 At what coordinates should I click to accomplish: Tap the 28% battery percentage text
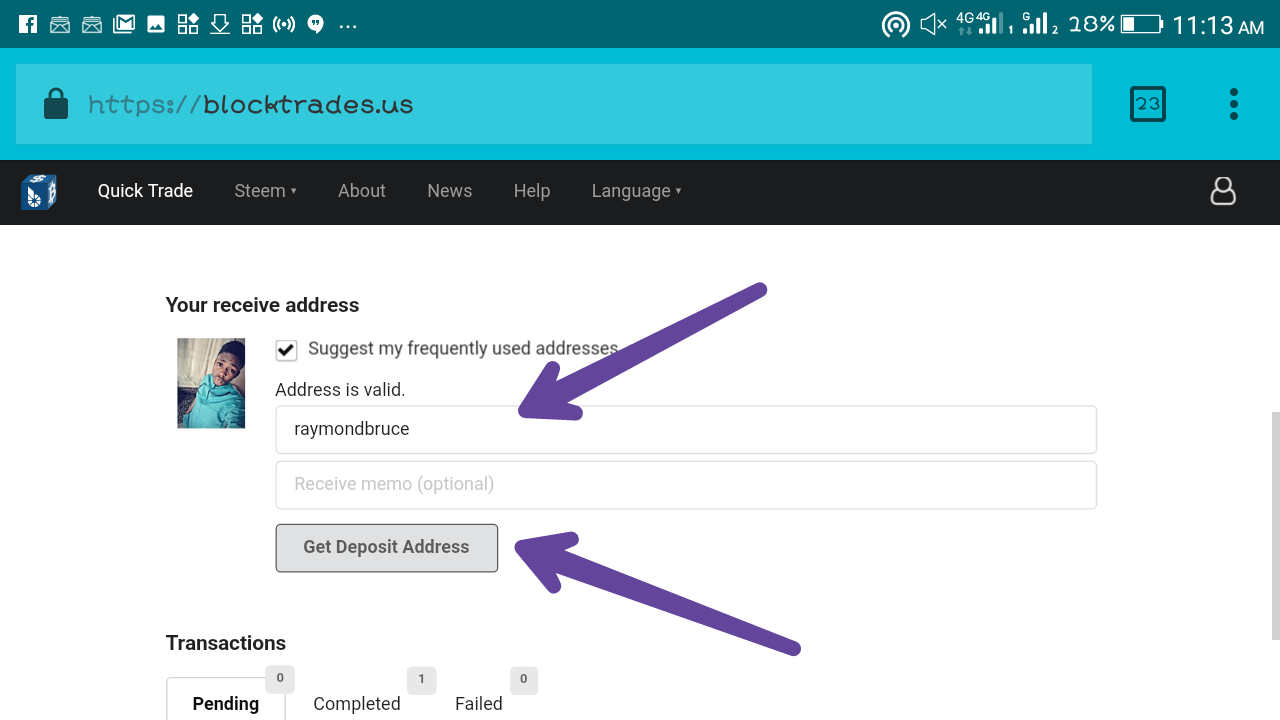coord(1091,24)
